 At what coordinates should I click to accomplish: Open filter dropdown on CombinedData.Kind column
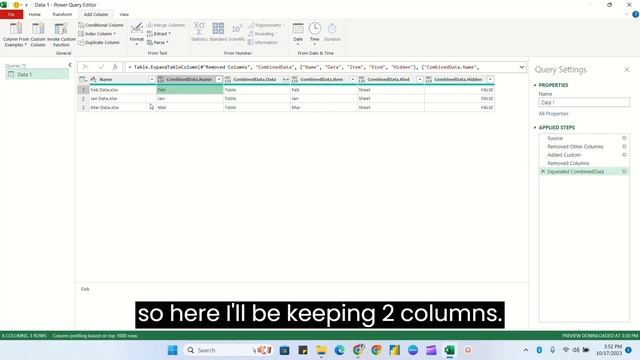click(420, 79)
